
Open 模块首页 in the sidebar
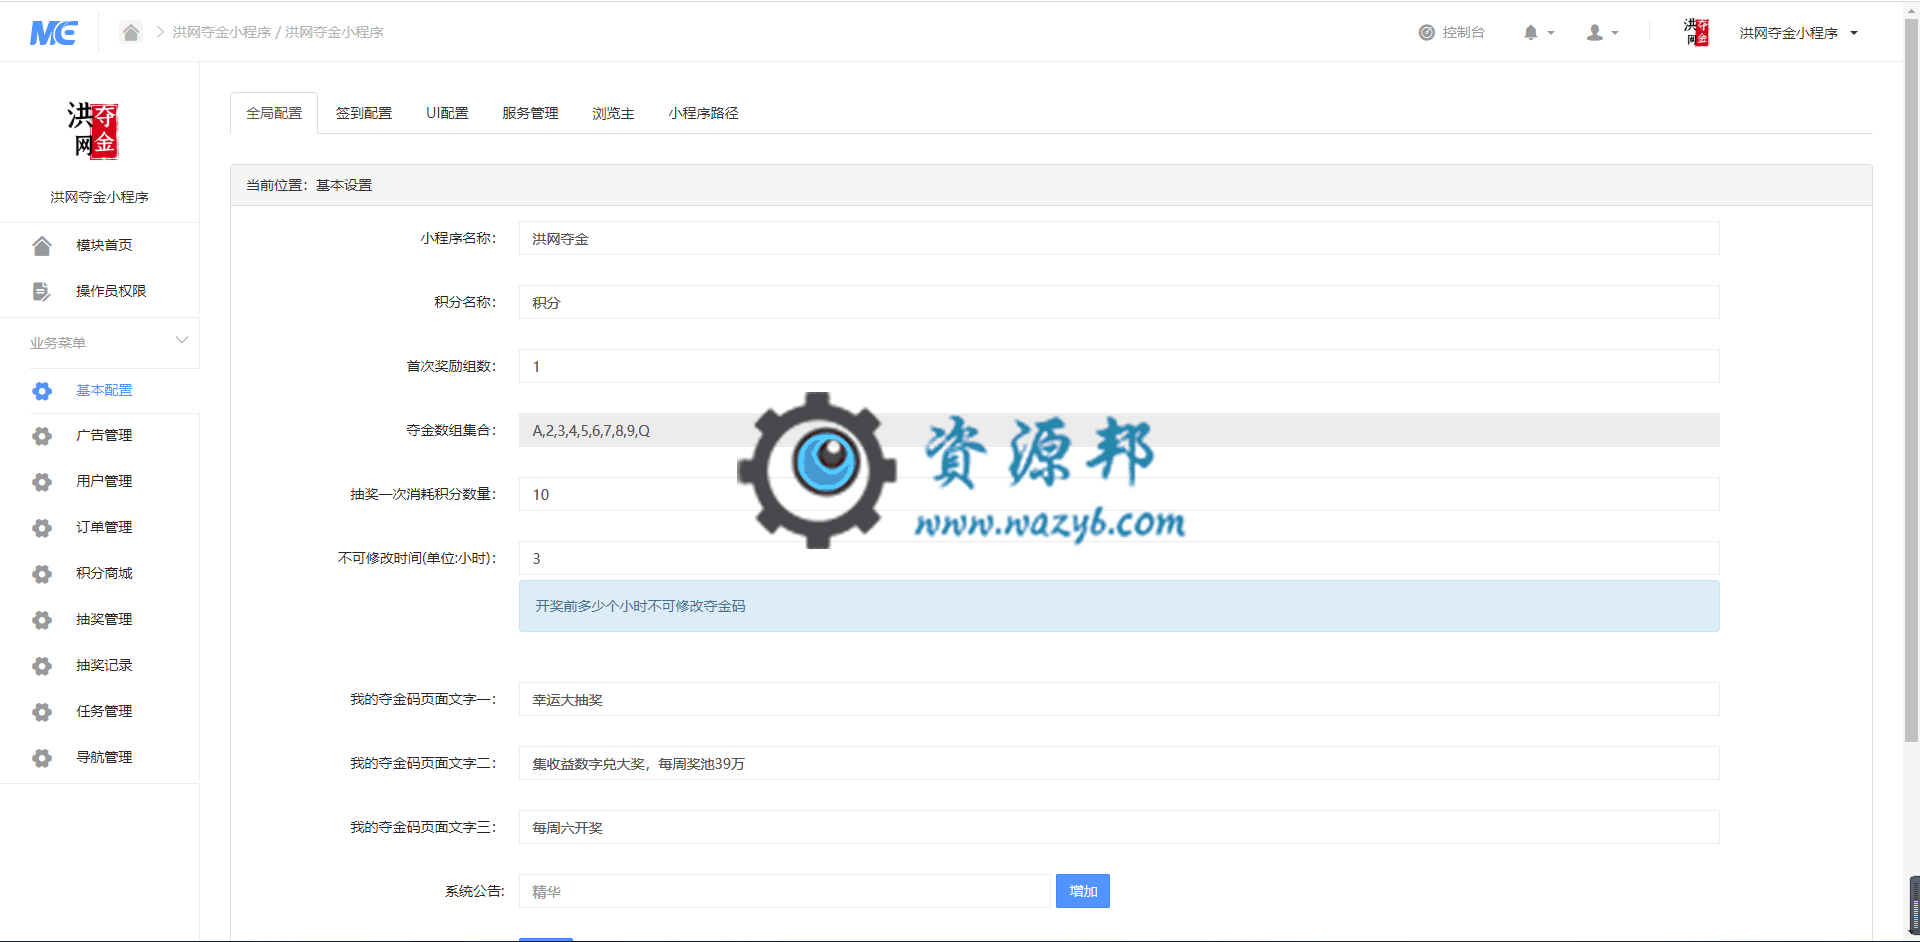point(104,245)
